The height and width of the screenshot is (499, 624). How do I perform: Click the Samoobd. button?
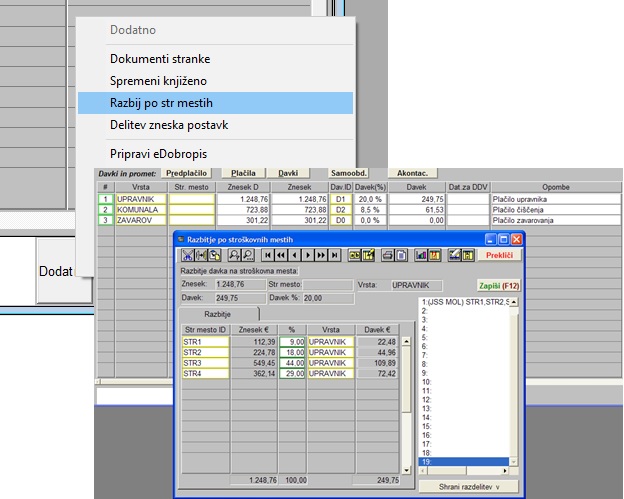click(349, 173)
